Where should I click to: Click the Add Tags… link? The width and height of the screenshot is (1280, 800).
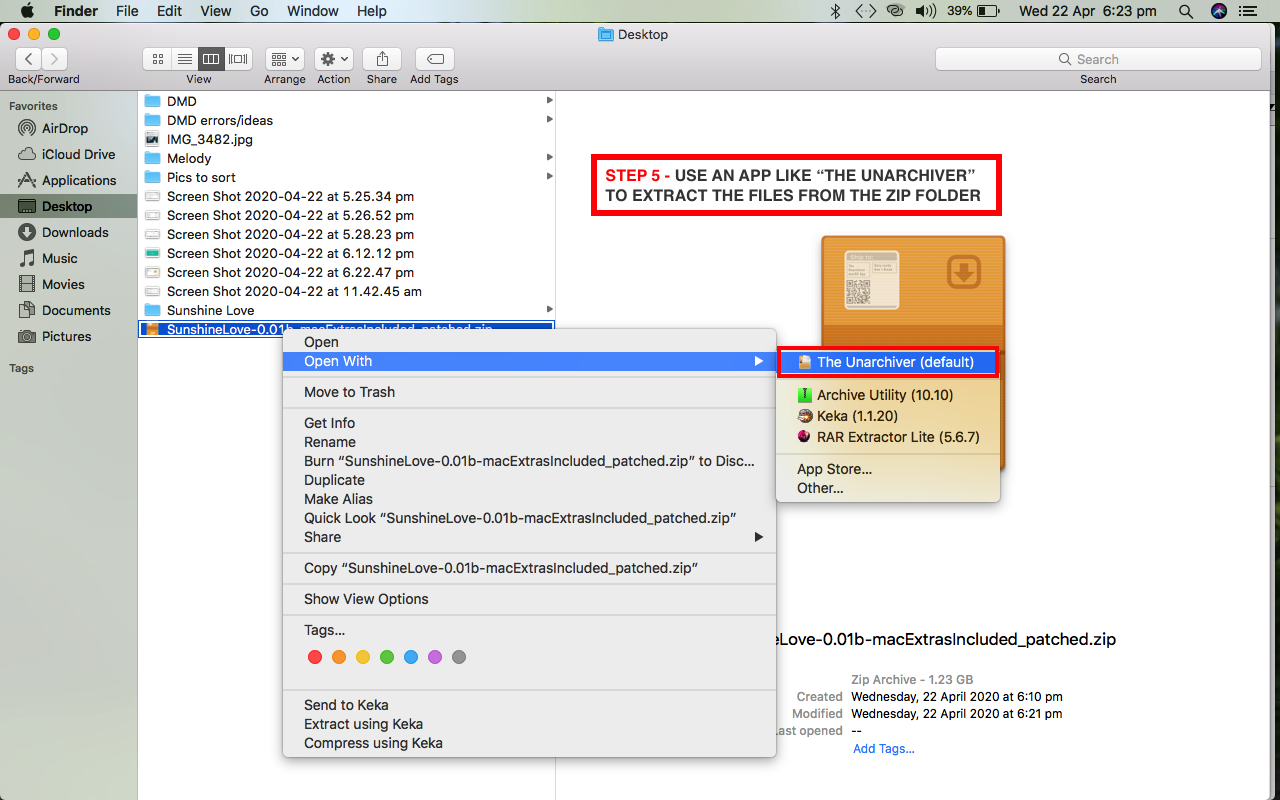[x=883, y=748]
